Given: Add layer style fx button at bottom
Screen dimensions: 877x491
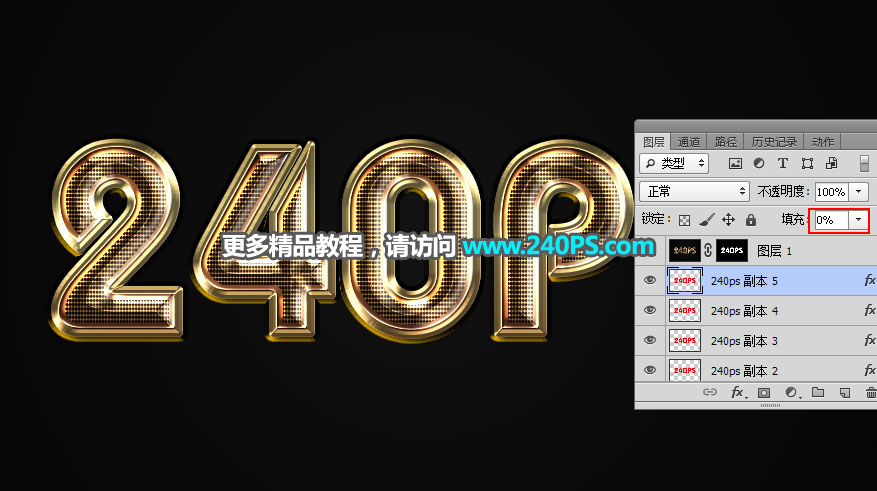Looking at the screenshot, I should (738, 393).
